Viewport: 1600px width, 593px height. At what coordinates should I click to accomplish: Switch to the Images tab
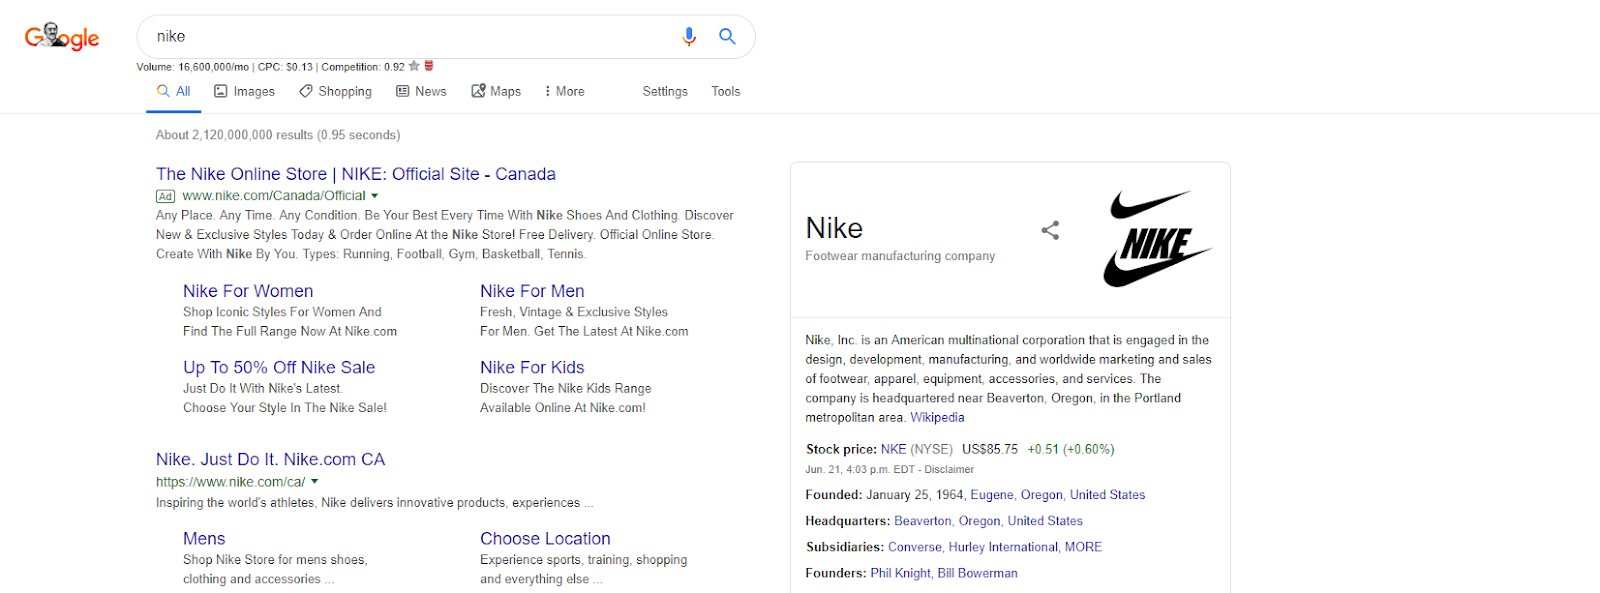tap(244, 91)
